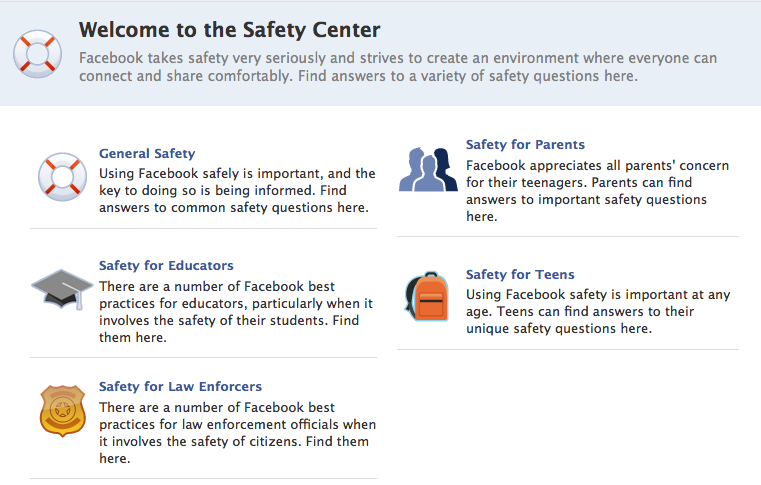Image resolution: width=761 pixels, height=485 pixels.
Task: Click the header text about Facebook safety
Action: tap(398, 67)
